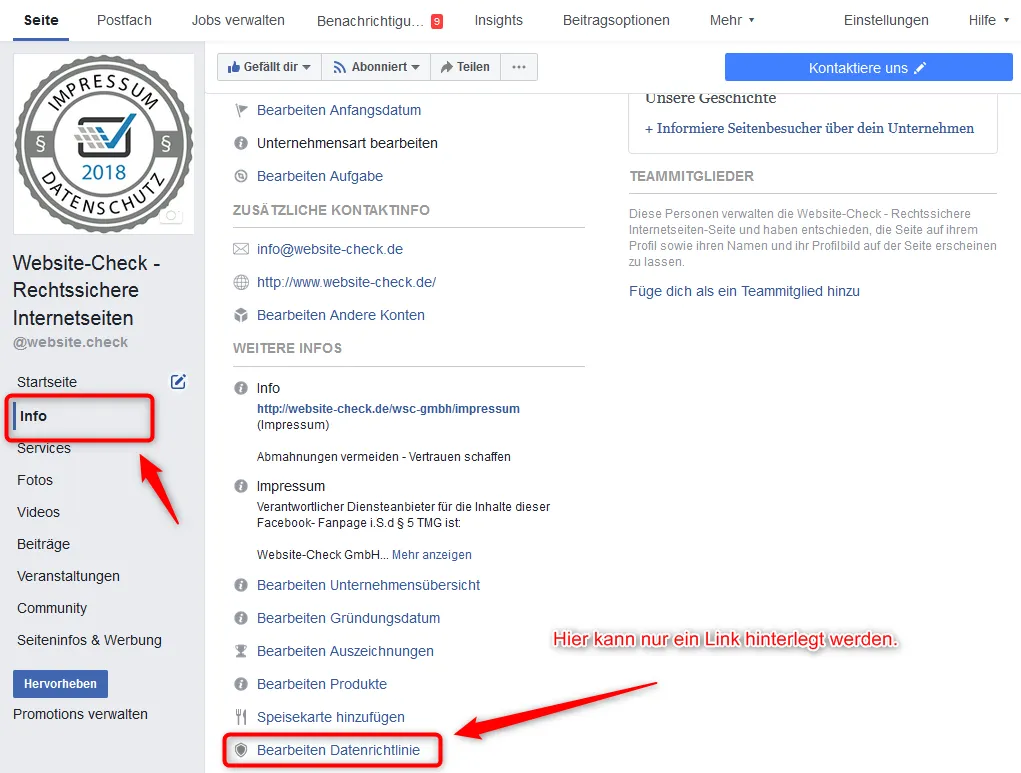The image size is (1021, 773).
Task: Click the pencil edit icon beside Startseite
Action: pos(177,381)
